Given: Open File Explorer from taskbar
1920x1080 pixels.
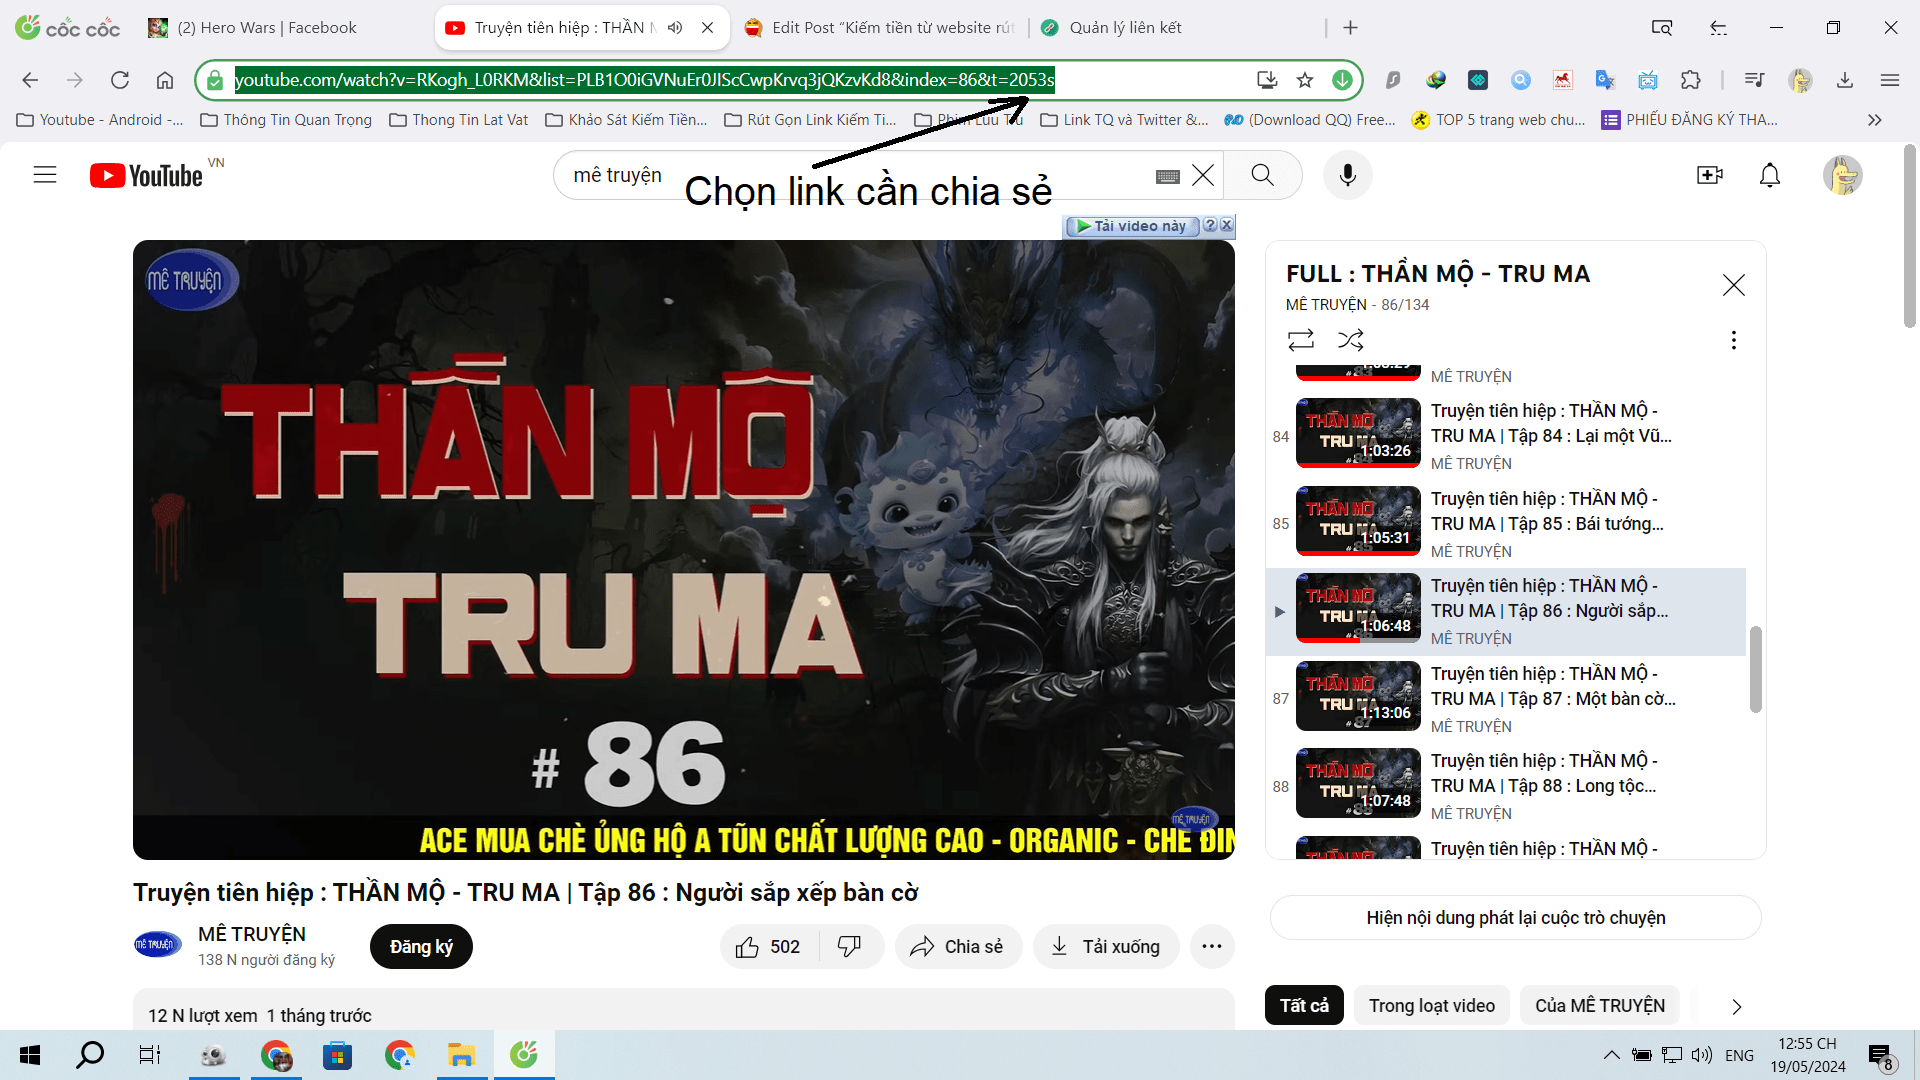Looking at the screenshot, I should 461,1055.
